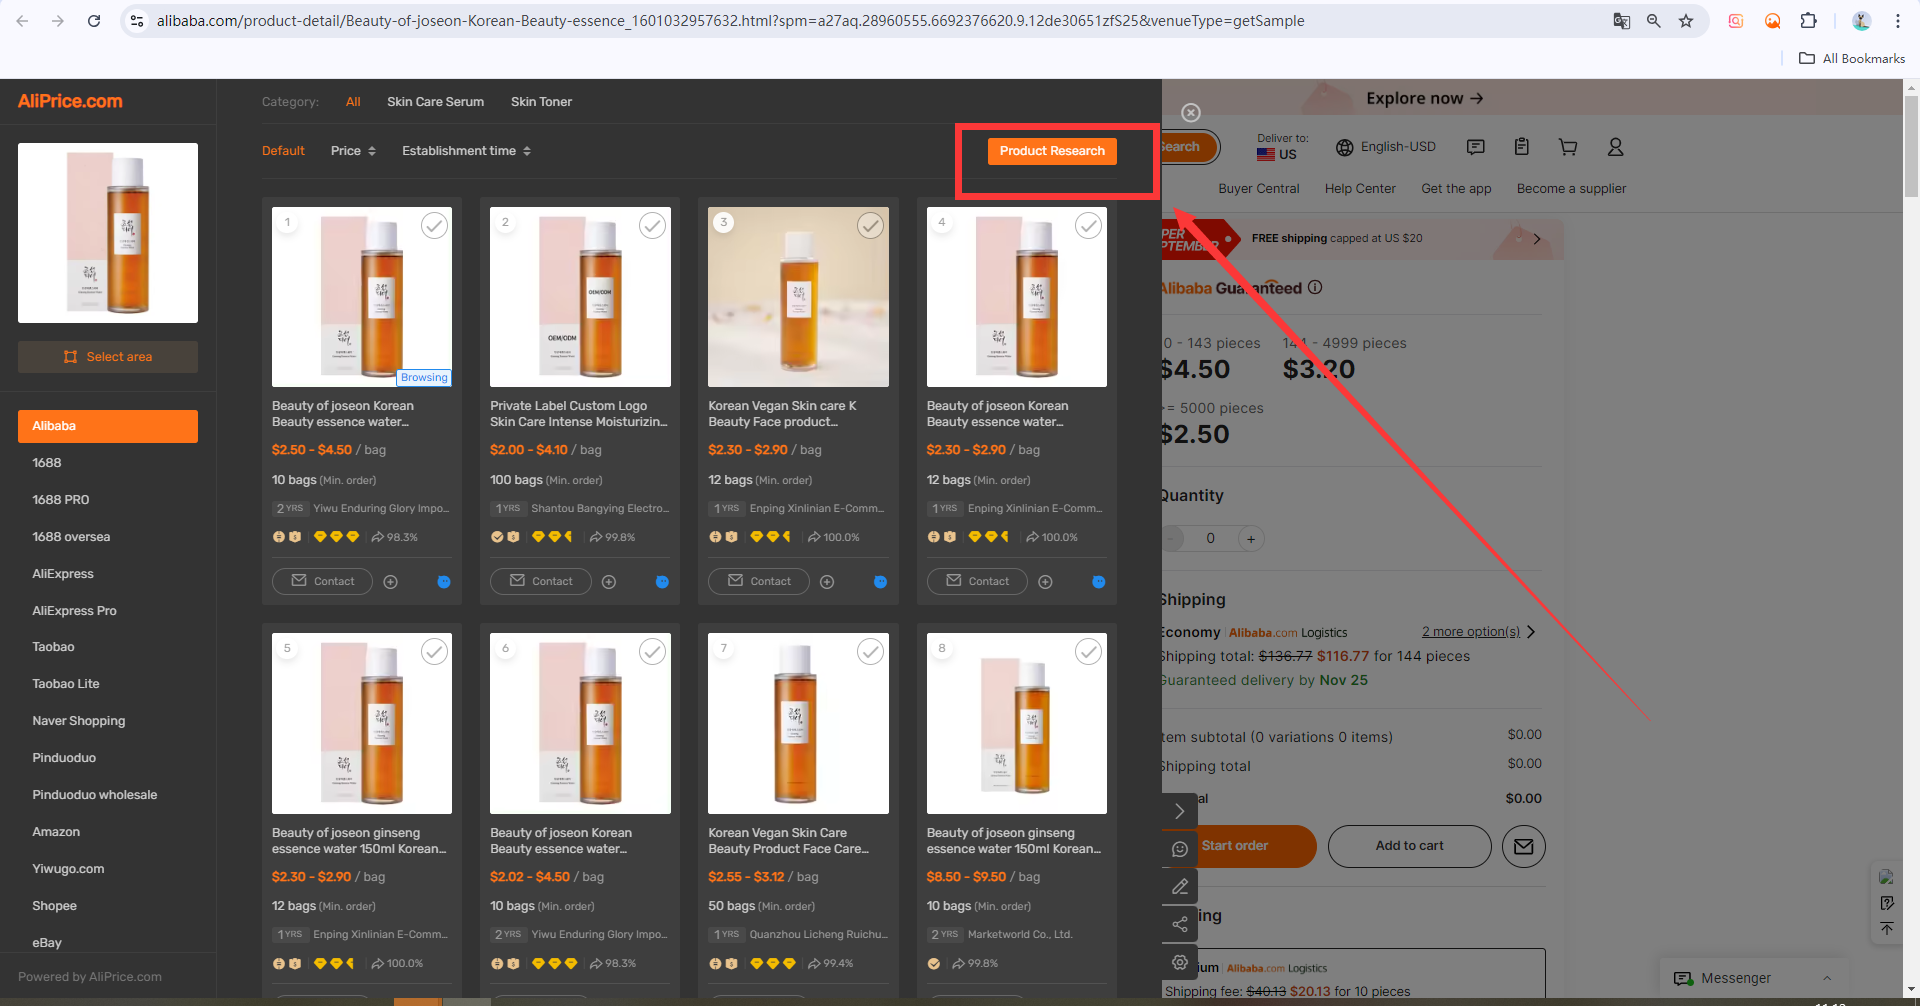Open Alibaba orders clipboard icon

(x=1521, y=147)
